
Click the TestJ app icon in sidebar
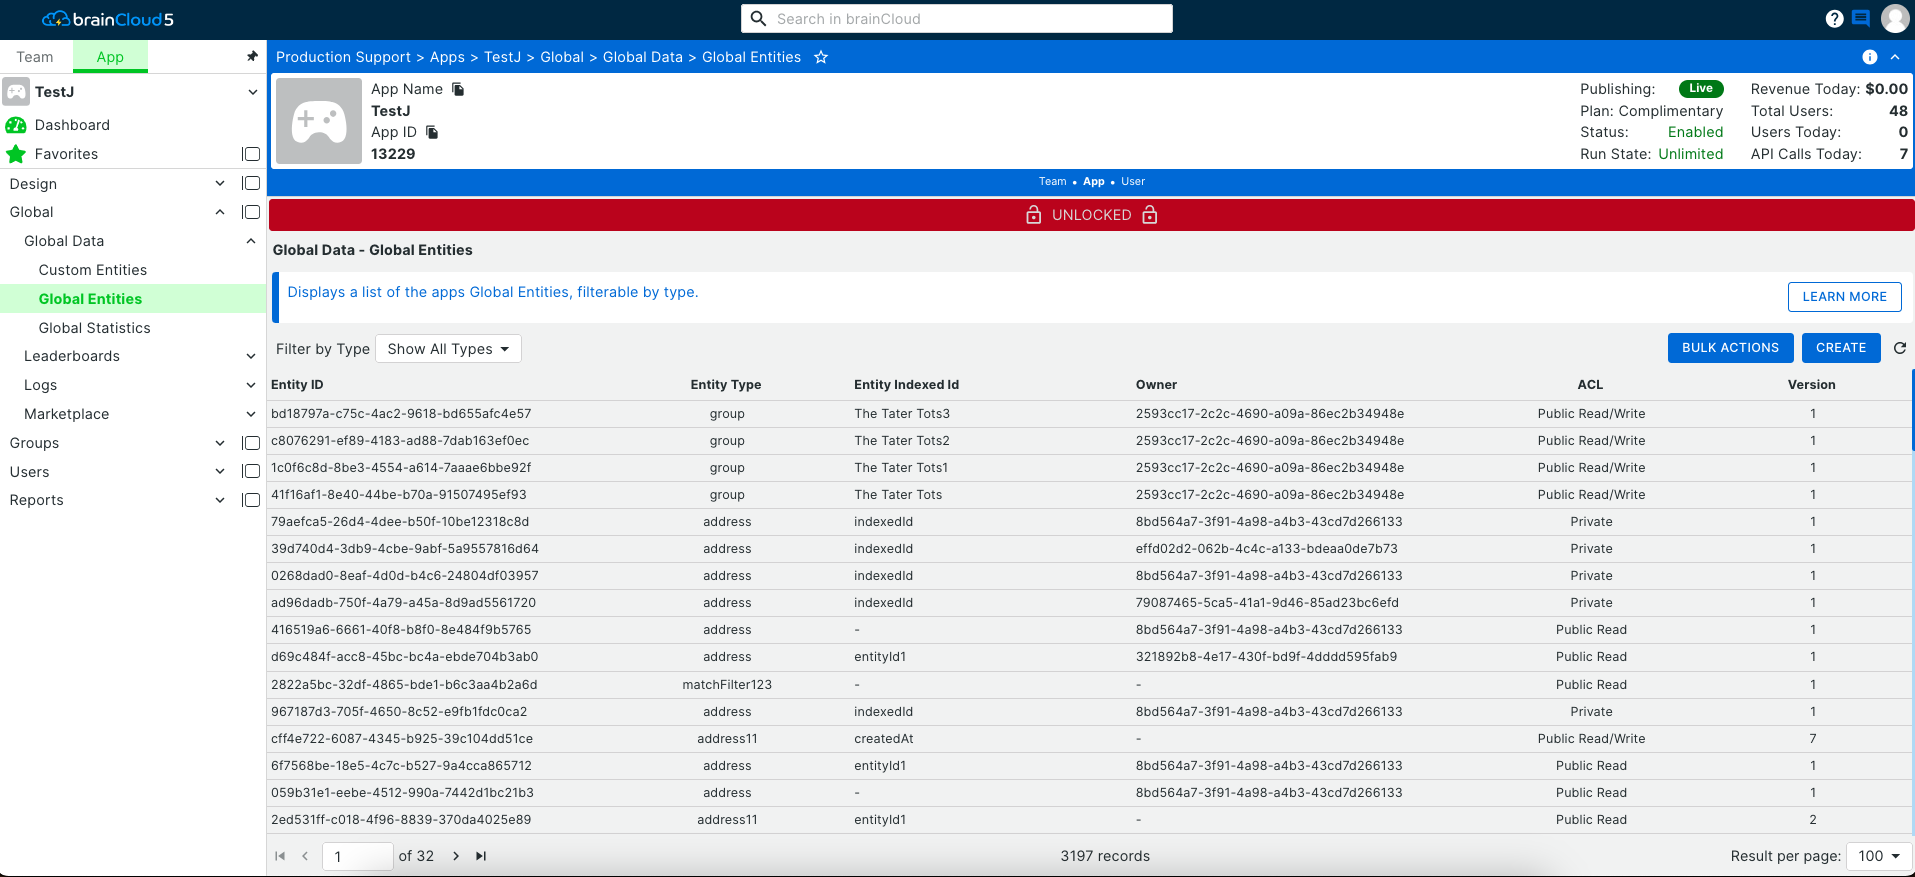pos(16,92)
